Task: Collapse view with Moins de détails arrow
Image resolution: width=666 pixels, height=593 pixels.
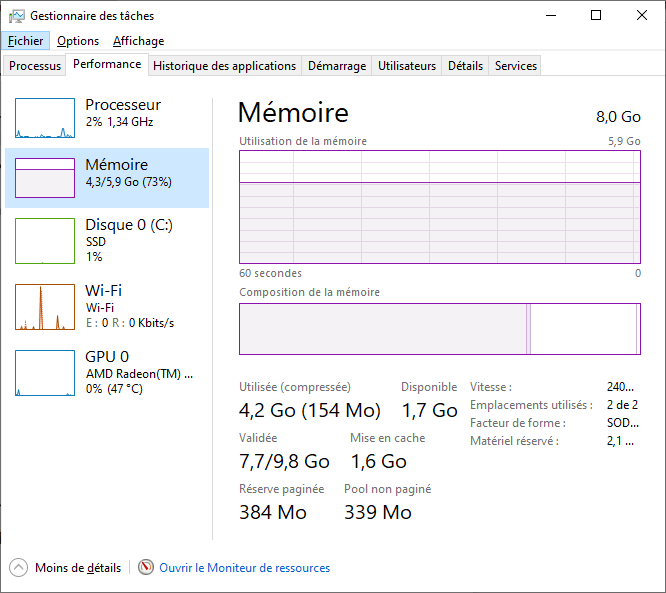Action: coord(19,568)
